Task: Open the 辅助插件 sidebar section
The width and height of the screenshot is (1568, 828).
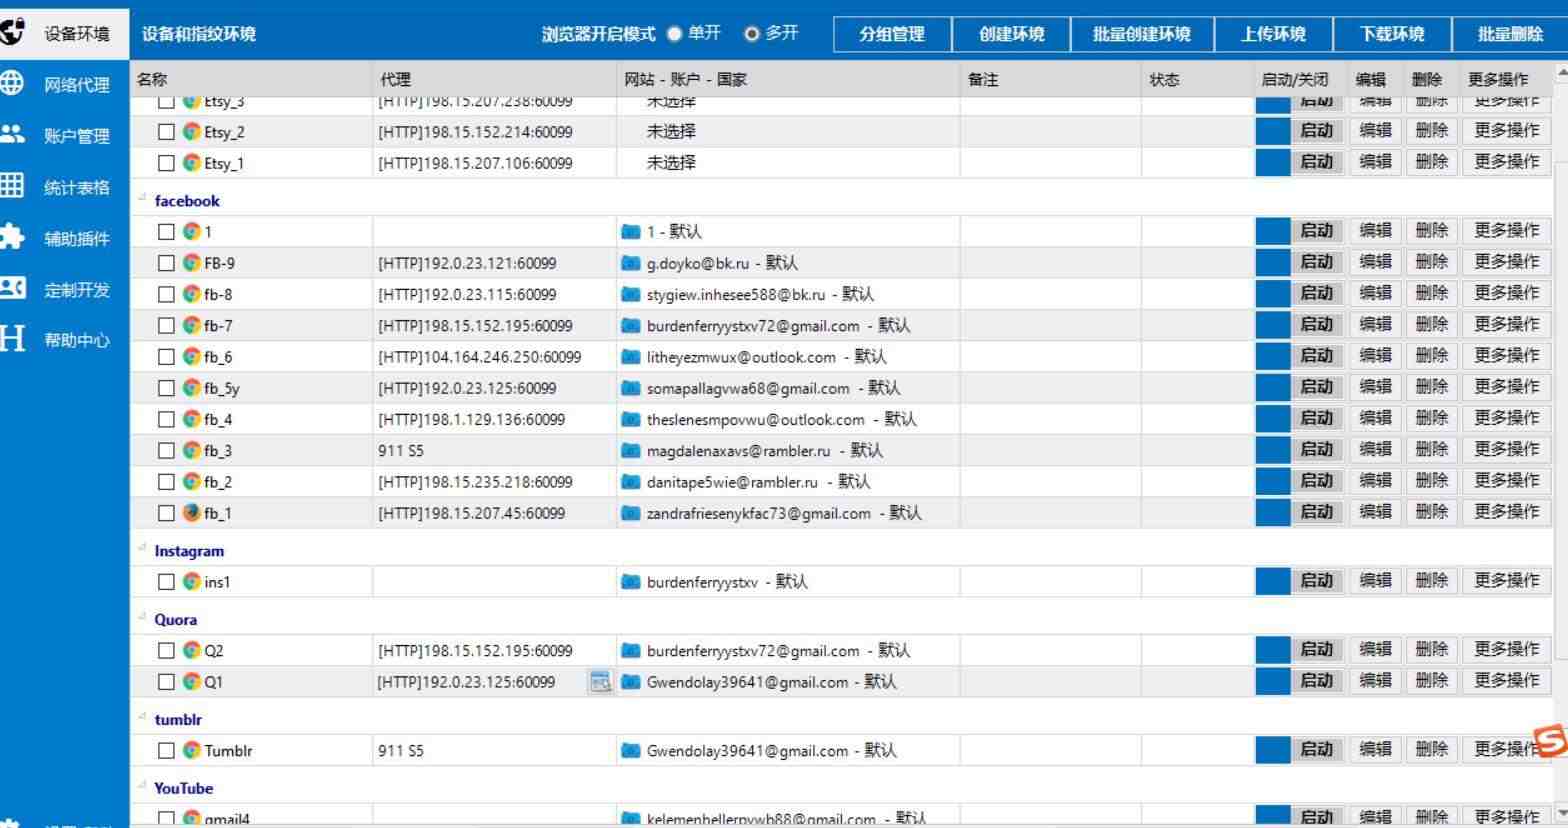Action: point(65,238)
